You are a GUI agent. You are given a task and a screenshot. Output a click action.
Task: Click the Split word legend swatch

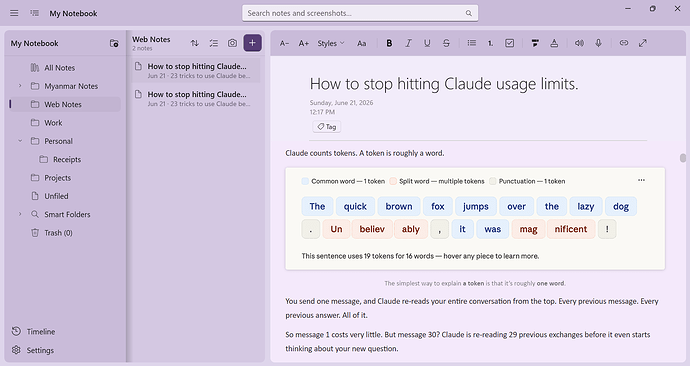pos(393,181)
